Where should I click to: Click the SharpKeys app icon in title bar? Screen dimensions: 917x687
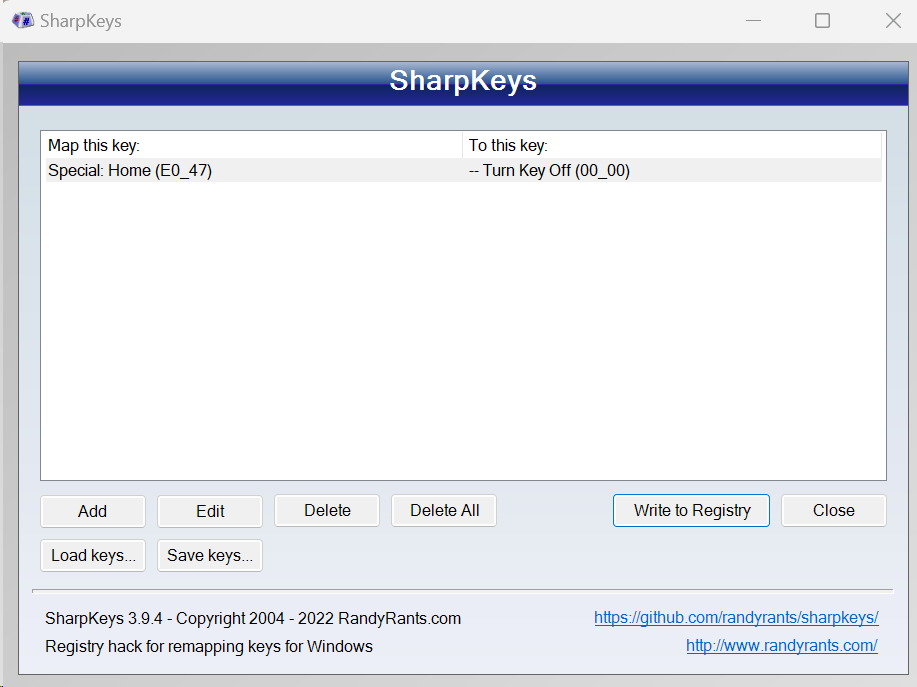[21, 20]
